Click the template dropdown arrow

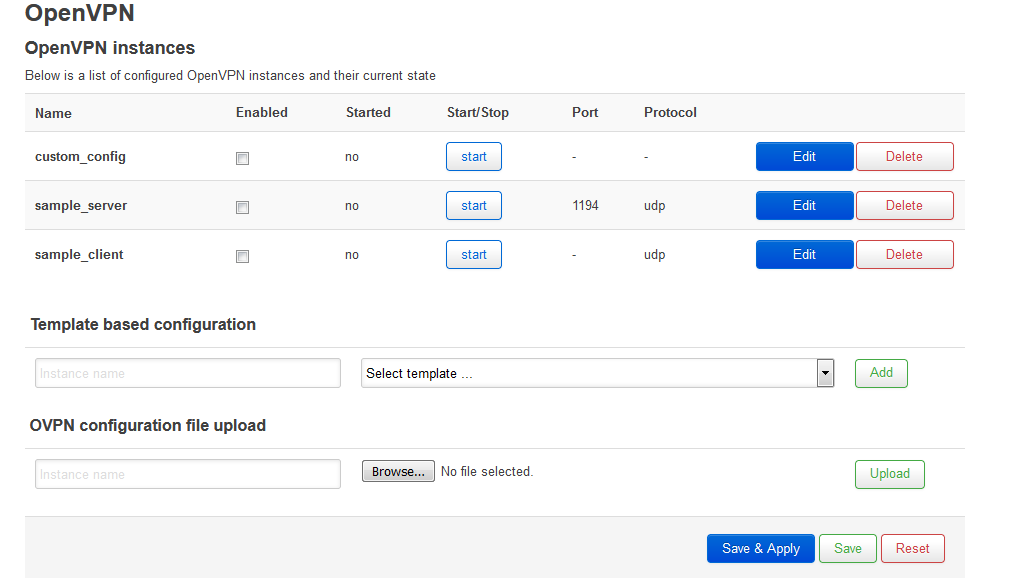[825, 373]
